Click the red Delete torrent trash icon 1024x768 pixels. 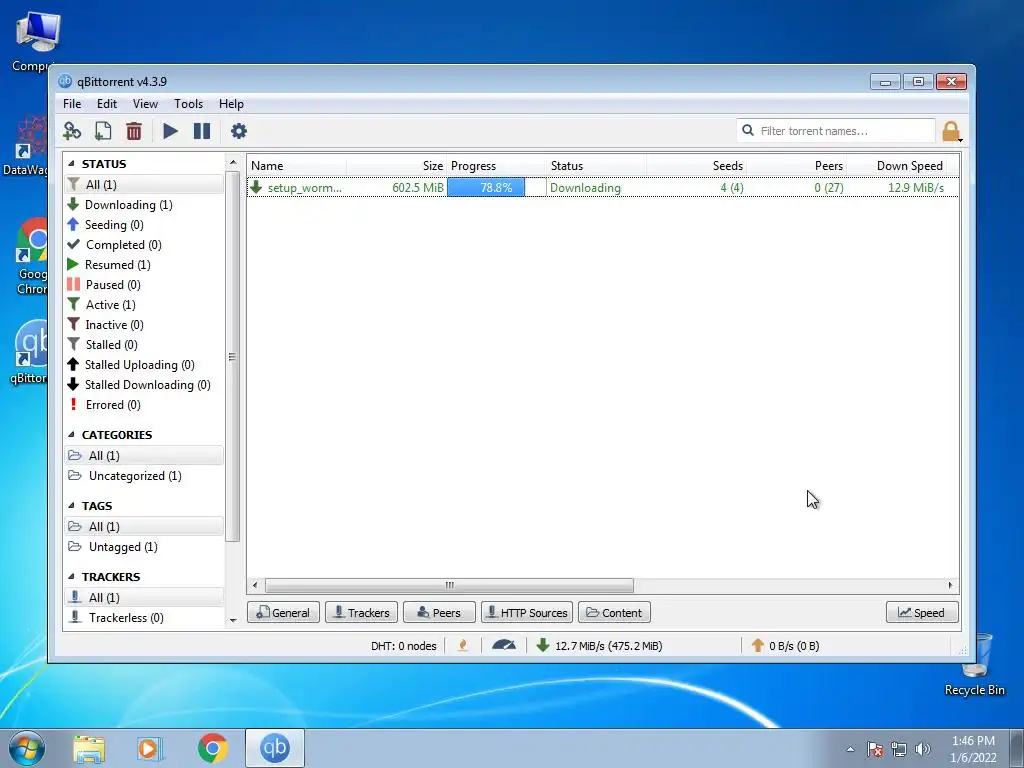pos(134,131)
